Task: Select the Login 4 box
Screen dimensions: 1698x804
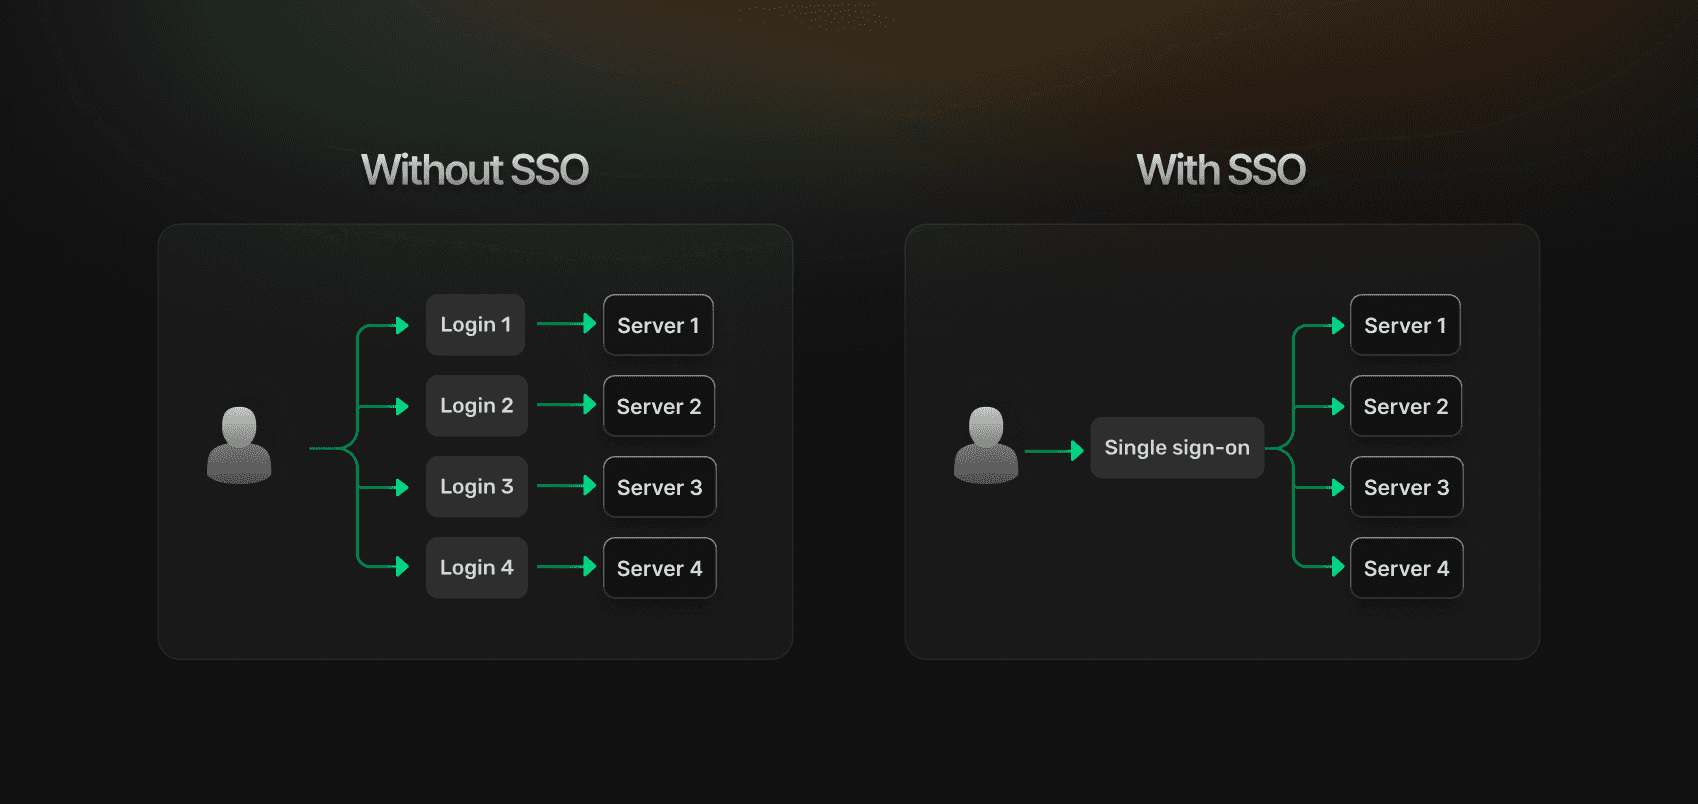Action: (477, 568)
